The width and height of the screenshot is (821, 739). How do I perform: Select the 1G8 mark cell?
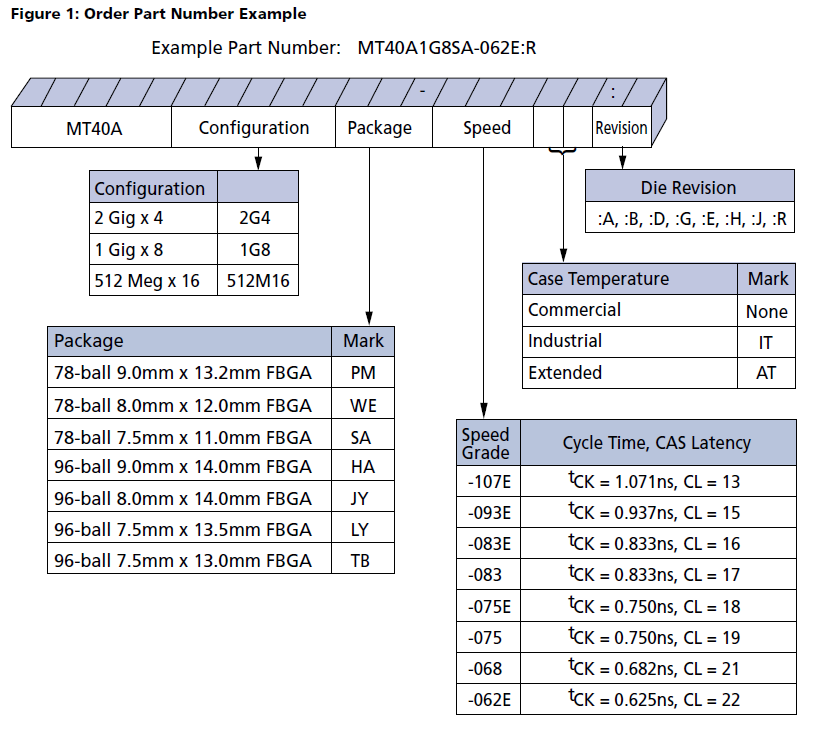[258, 249]
